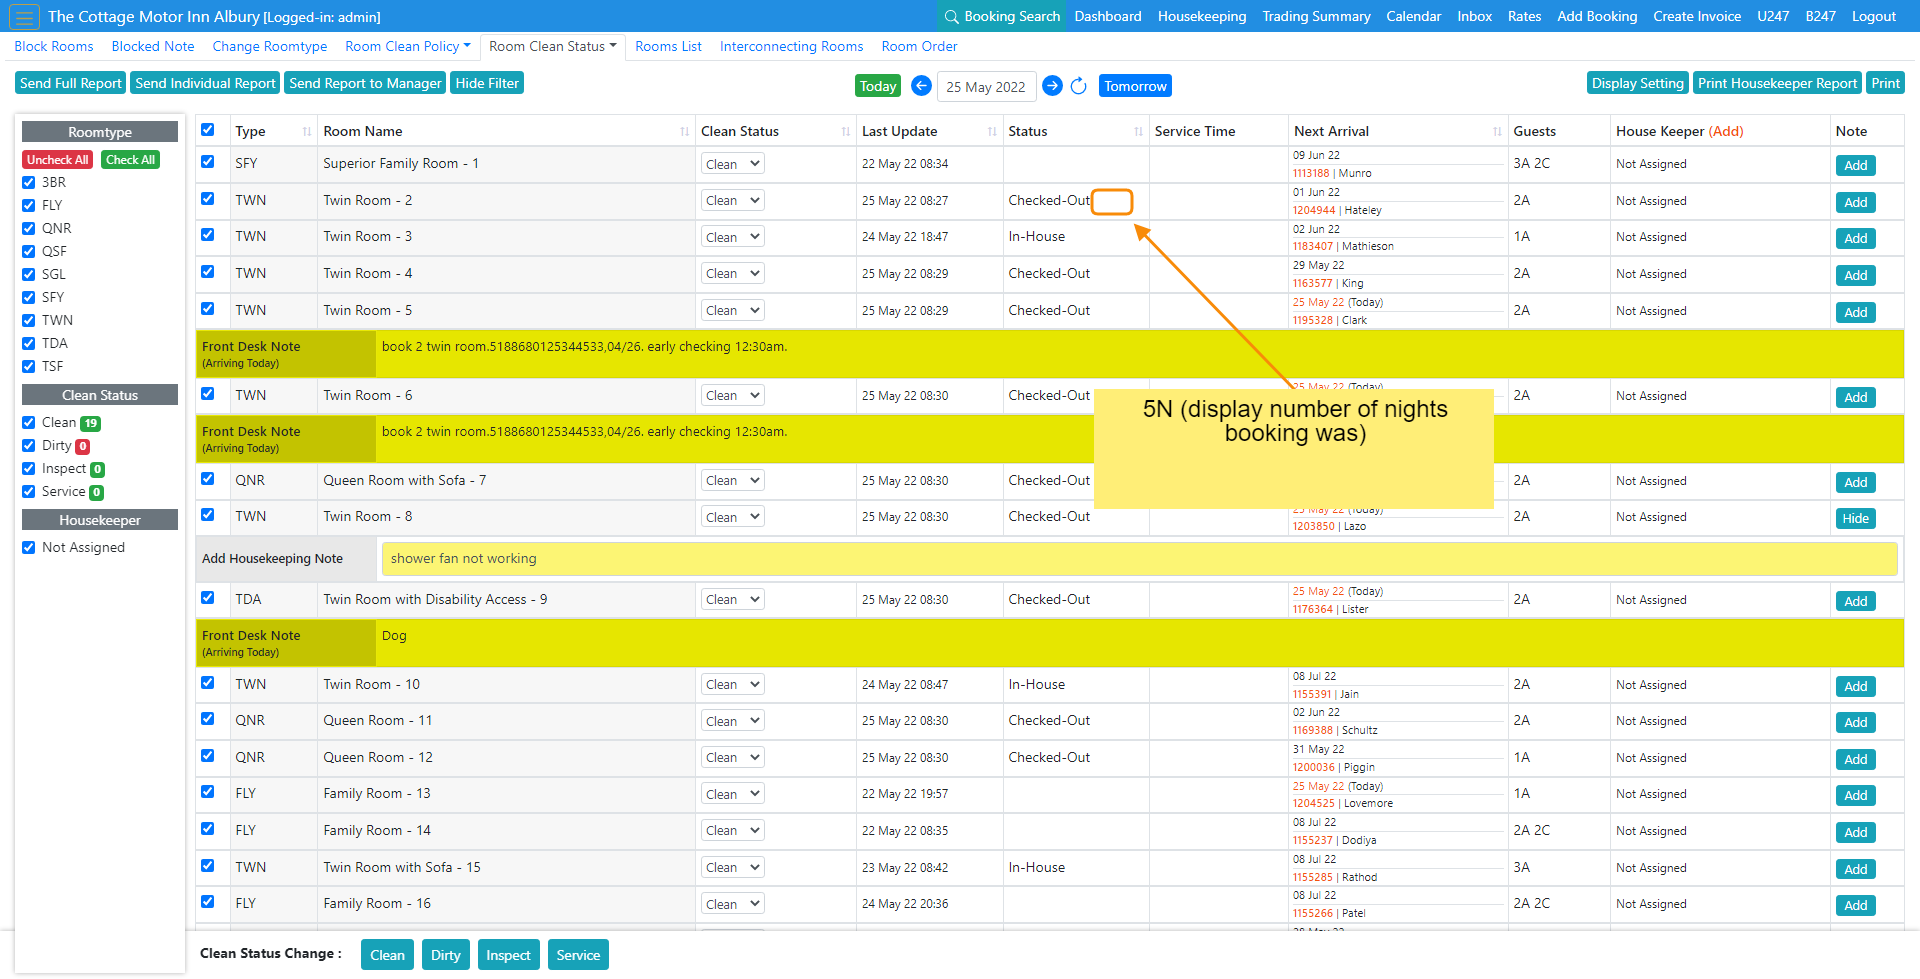Click the Send Full Report button
Screen dimensions: 1920x979
click(70, 84)
